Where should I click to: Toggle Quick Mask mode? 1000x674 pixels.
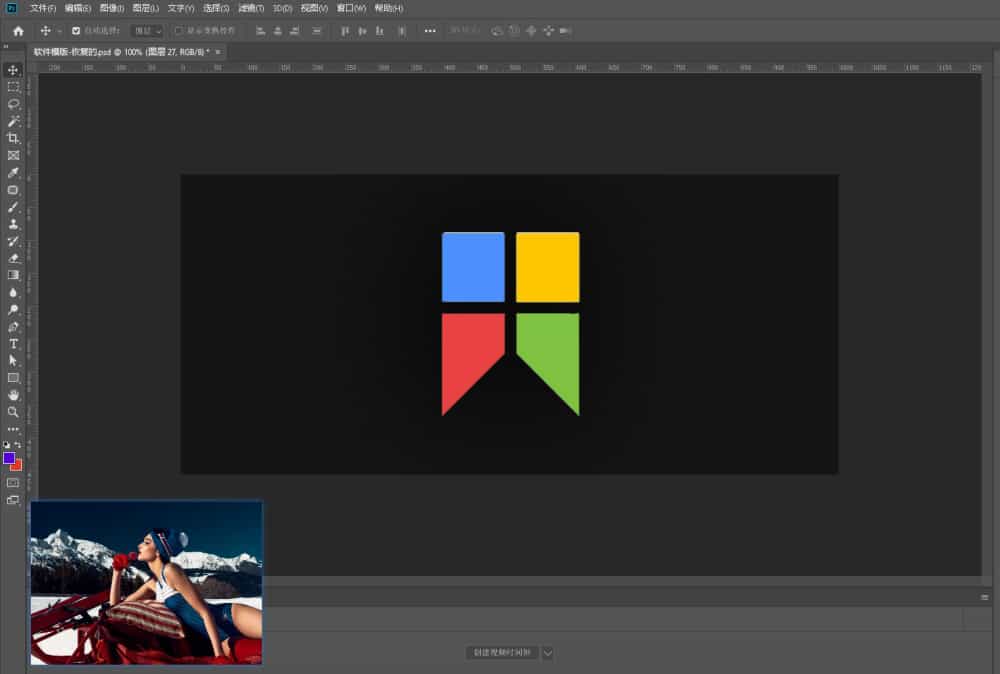coord(13,483)
